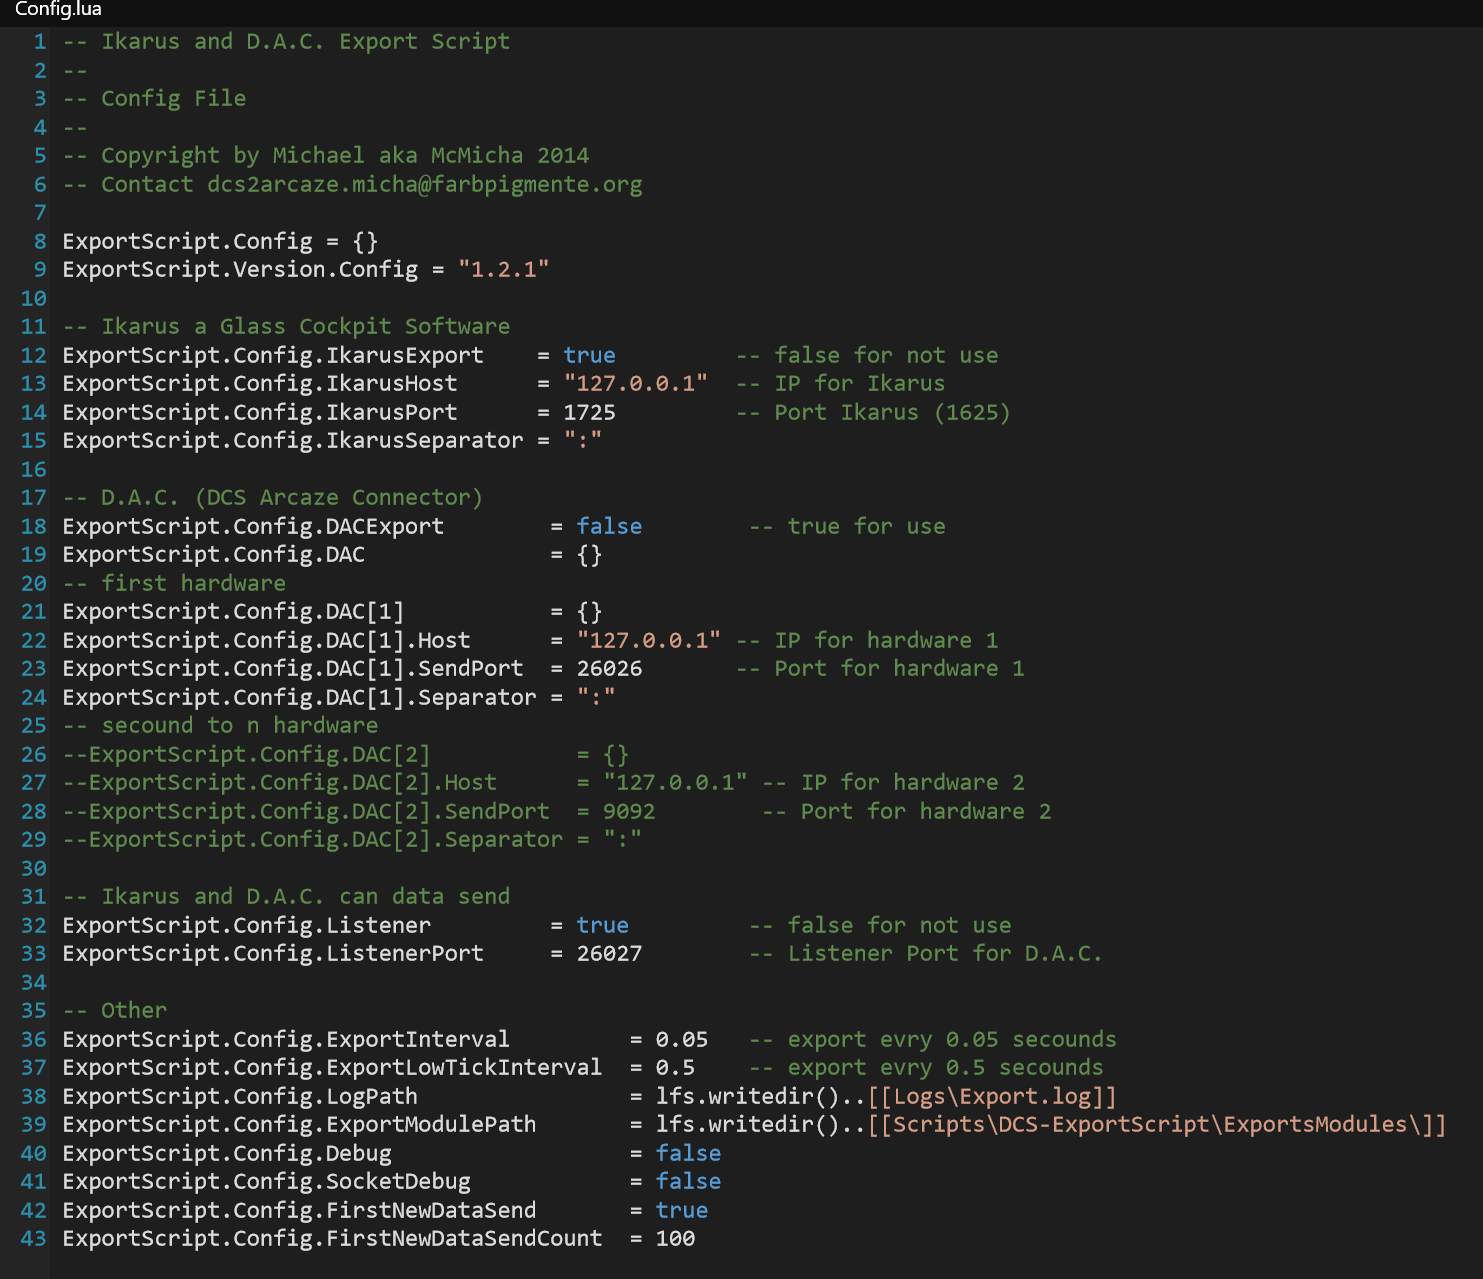This screenshot has height=1279, width=1483.
Task: Click the 'false' value of SocketDebug
Action: coord(689,1182)
